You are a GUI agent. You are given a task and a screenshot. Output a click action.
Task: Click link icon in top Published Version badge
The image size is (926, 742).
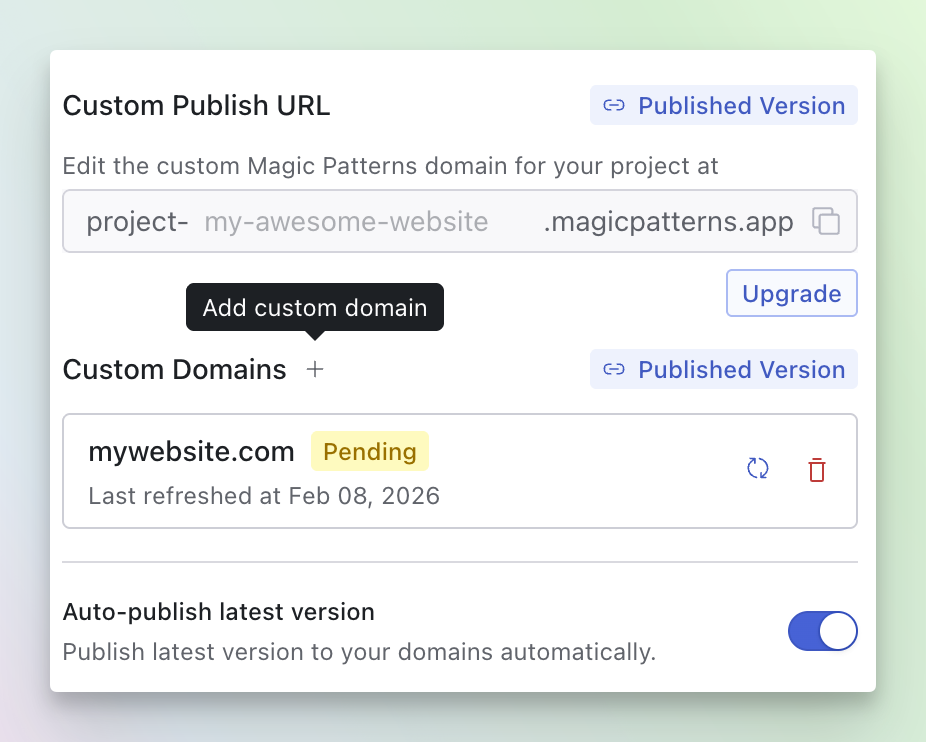pyautogui.click(x=614, y=106)
